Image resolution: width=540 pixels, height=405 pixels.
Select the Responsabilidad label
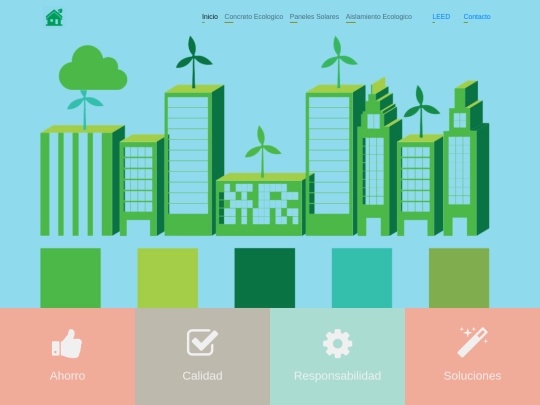click(x=338, y=376)
